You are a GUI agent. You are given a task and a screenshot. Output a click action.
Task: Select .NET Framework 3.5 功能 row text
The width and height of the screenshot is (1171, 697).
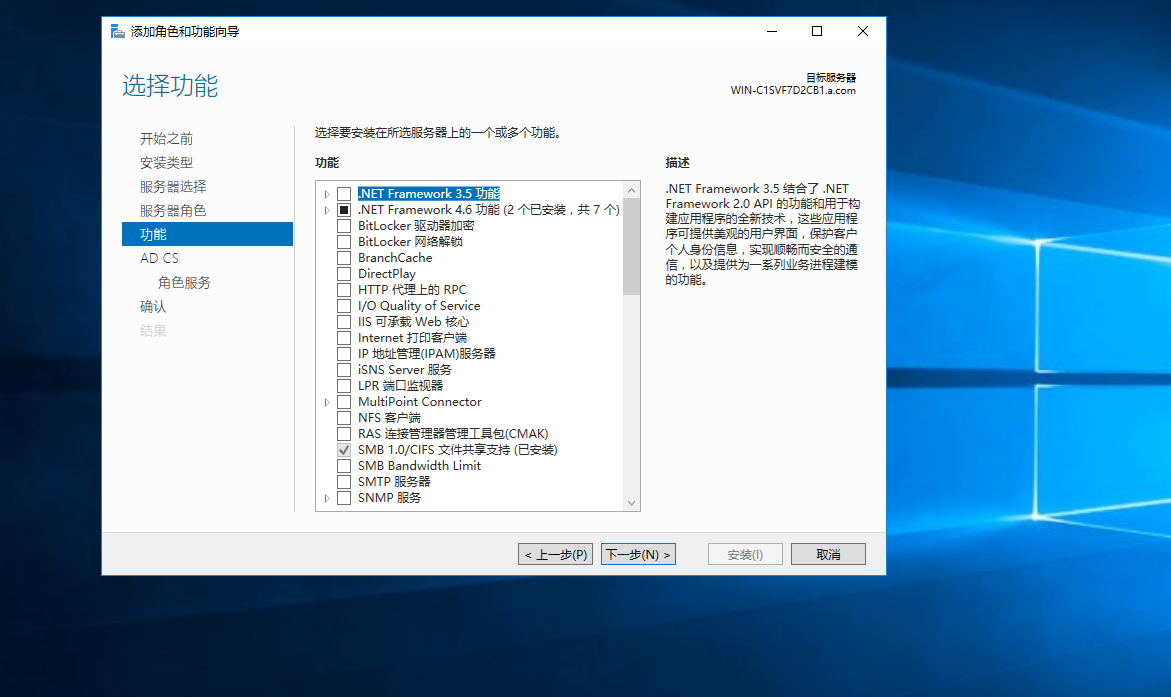point(429,193)
